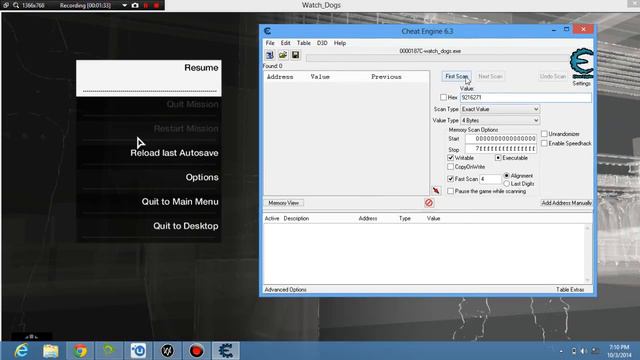Screen dimensions: 640x360
Task: Click the recorder screenshot camera icon
Action: coord(135,5)
